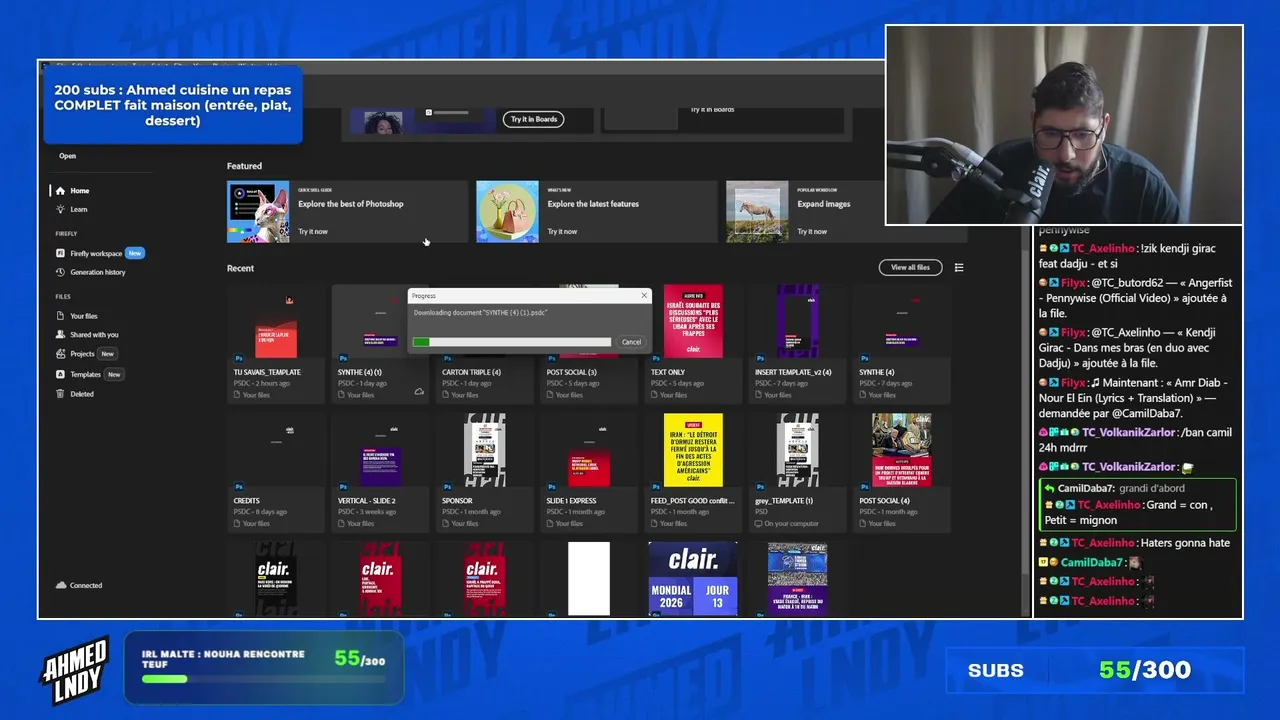This screenshot has height=720, width=1280.
Task: Open the SYNTHE (4) file thumbnail
Action: (x=901, y=321)
